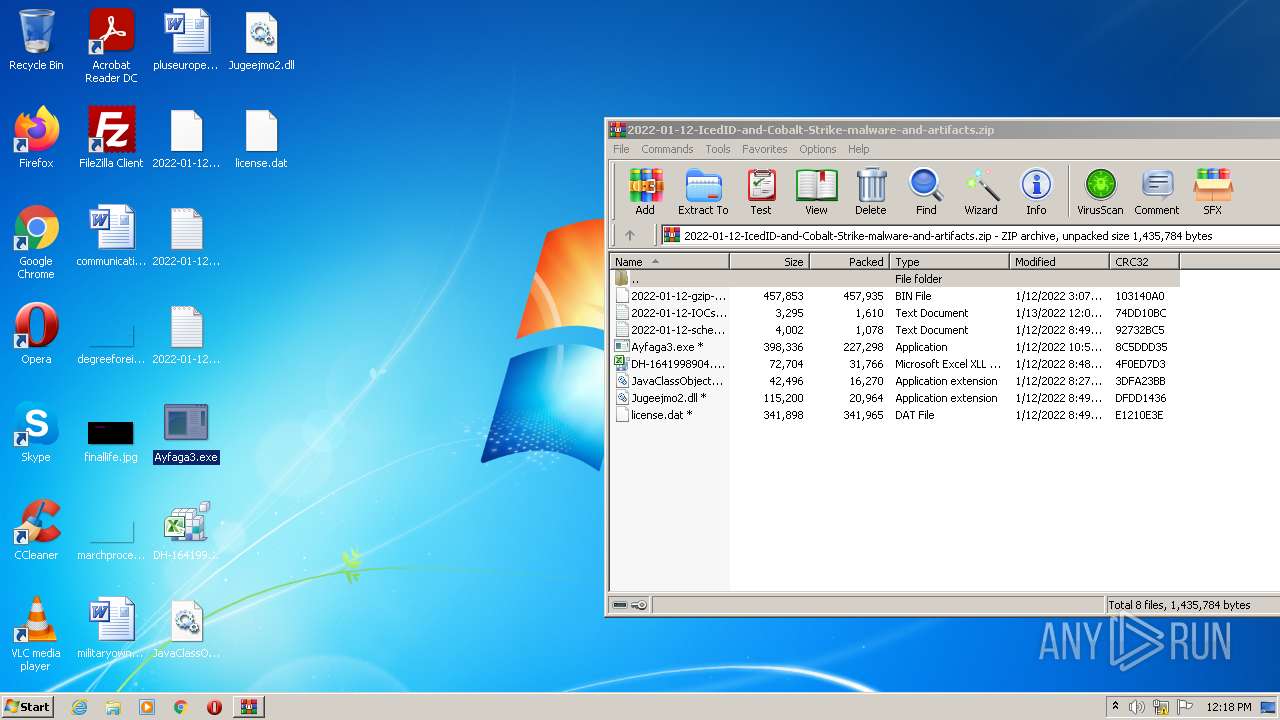Sort by the CRC32 column header
This screenshot has height=720, width=1280.
[x=1144, y=262]
